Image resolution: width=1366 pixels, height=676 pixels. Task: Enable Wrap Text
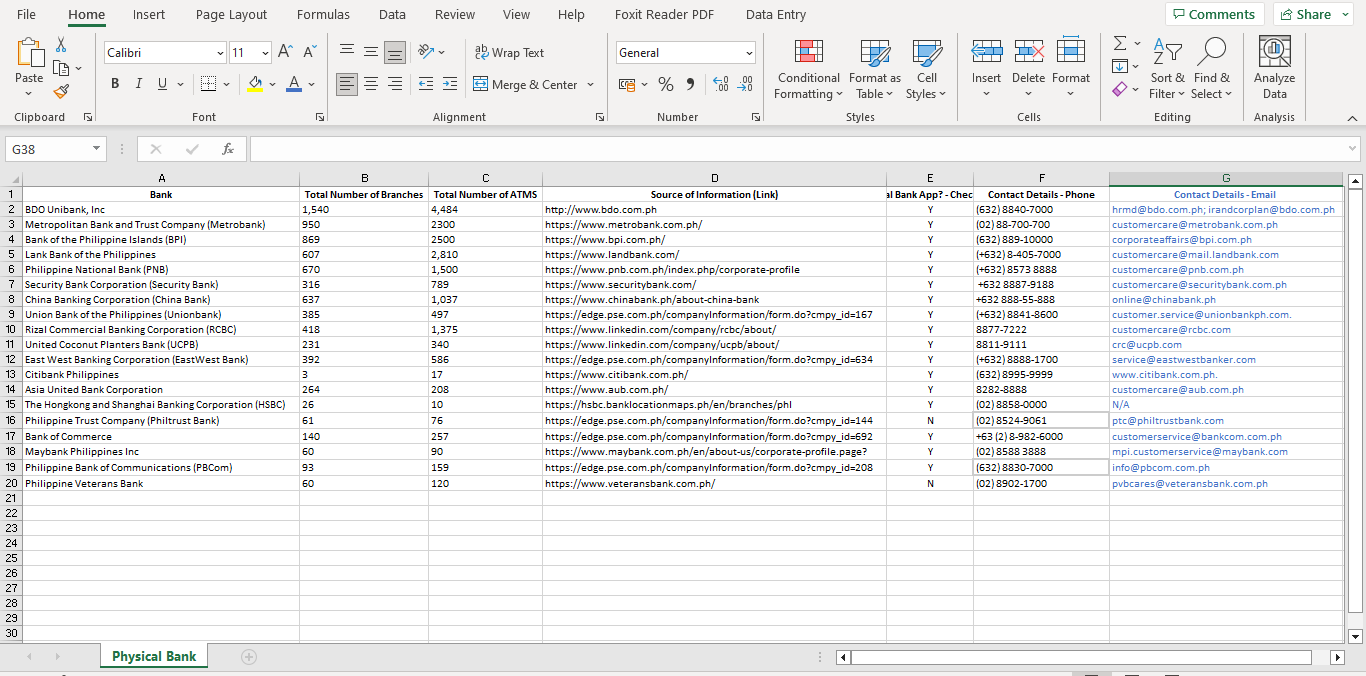[509, 52]
